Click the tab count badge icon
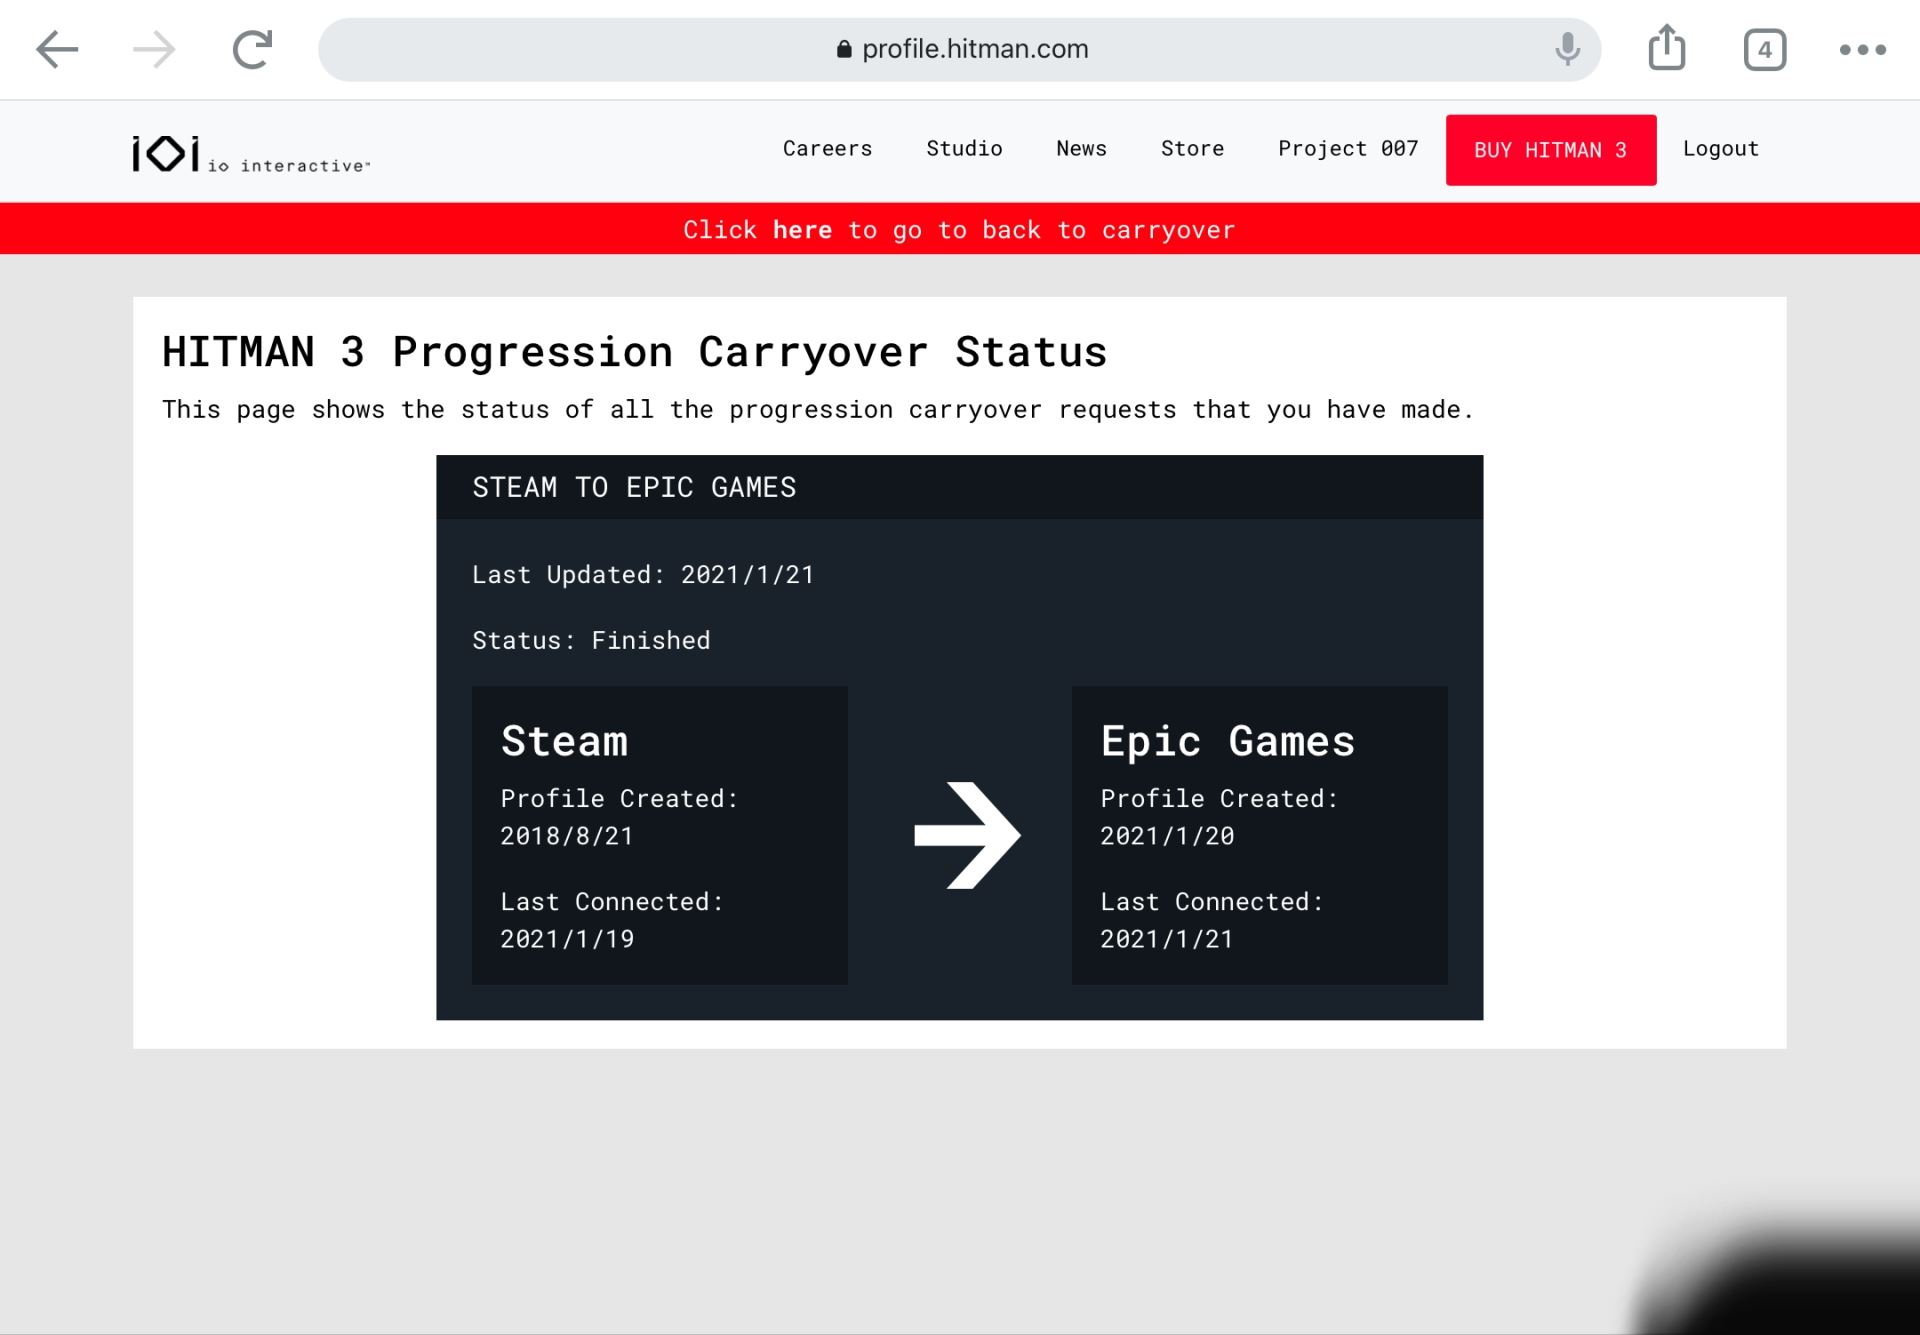Viewport: 1920px width, 1335px height. [x=1764, y=48]
